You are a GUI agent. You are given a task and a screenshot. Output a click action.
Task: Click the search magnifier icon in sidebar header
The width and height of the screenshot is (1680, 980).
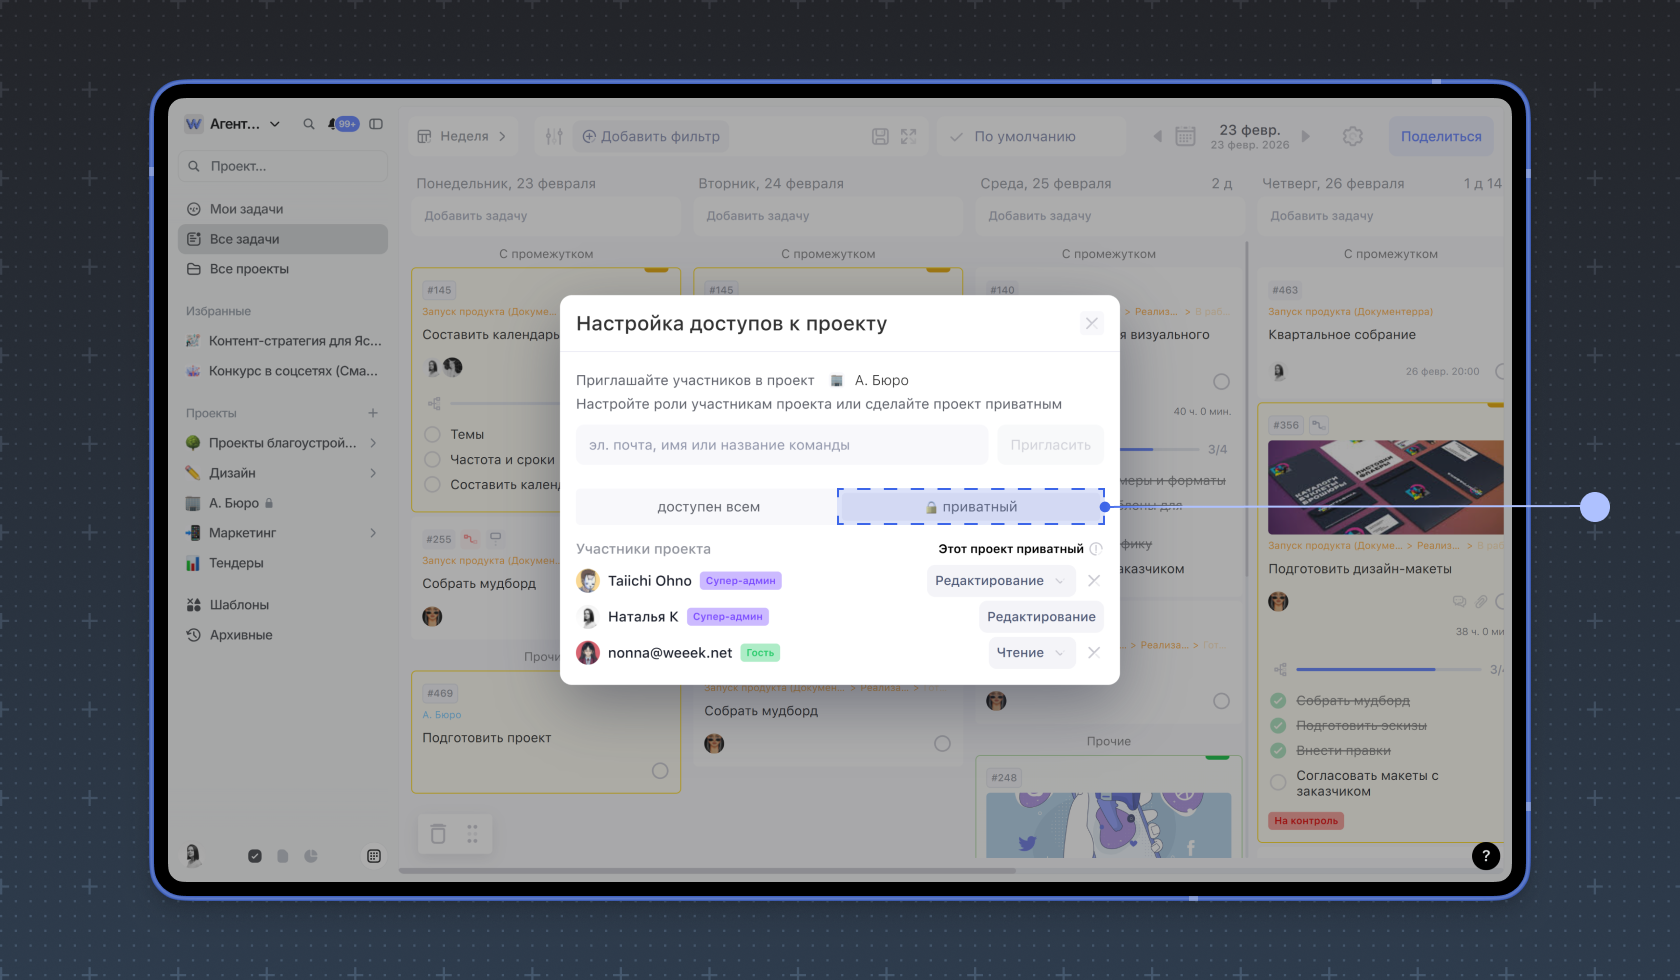[309, 124]
